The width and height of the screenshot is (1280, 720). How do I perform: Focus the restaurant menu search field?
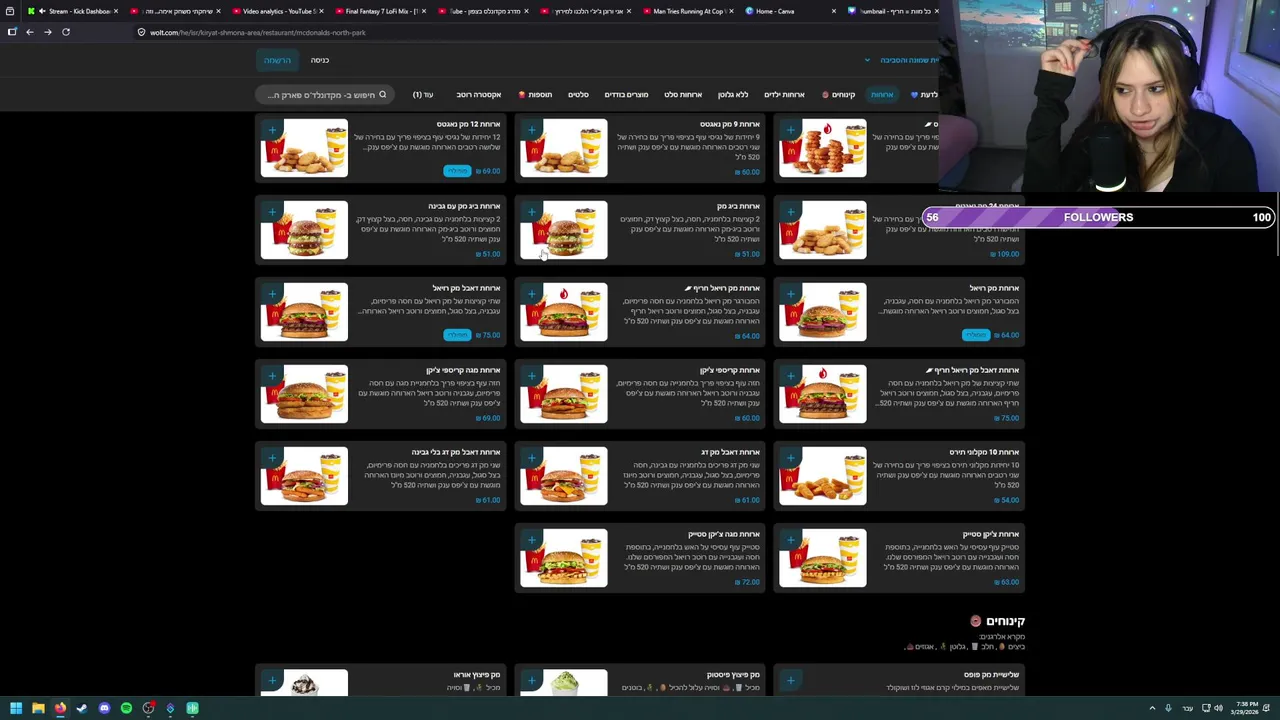[x=325, y=95]
